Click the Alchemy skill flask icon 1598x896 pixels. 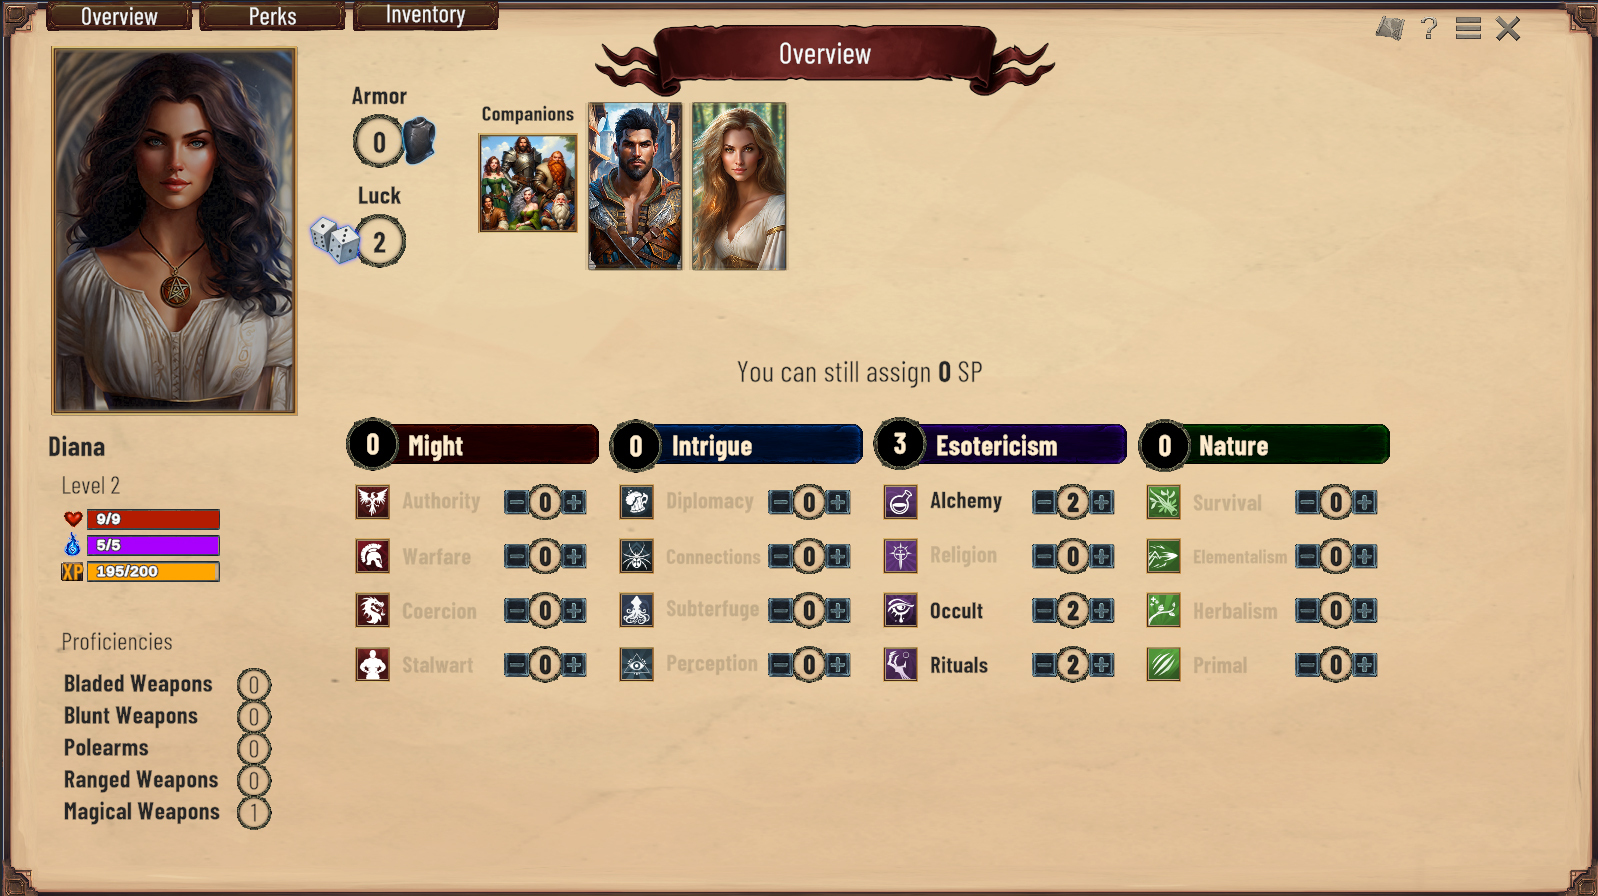pyautogui.click(x=900, y=502)
